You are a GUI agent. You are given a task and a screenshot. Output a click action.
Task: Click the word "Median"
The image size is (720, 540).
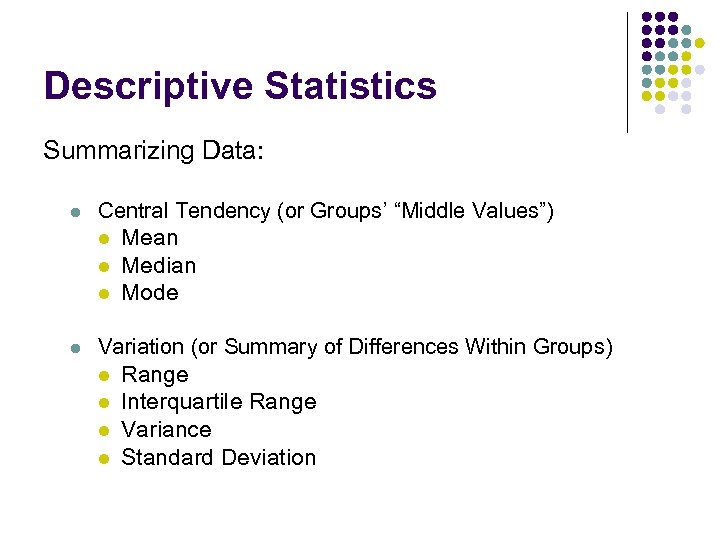tap(158, 266)
